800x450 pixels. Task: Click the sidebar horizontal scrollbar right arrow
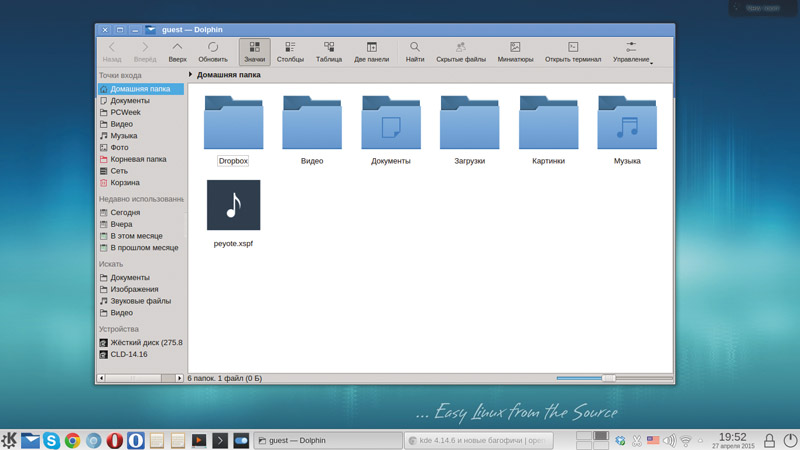coord(179,378)
